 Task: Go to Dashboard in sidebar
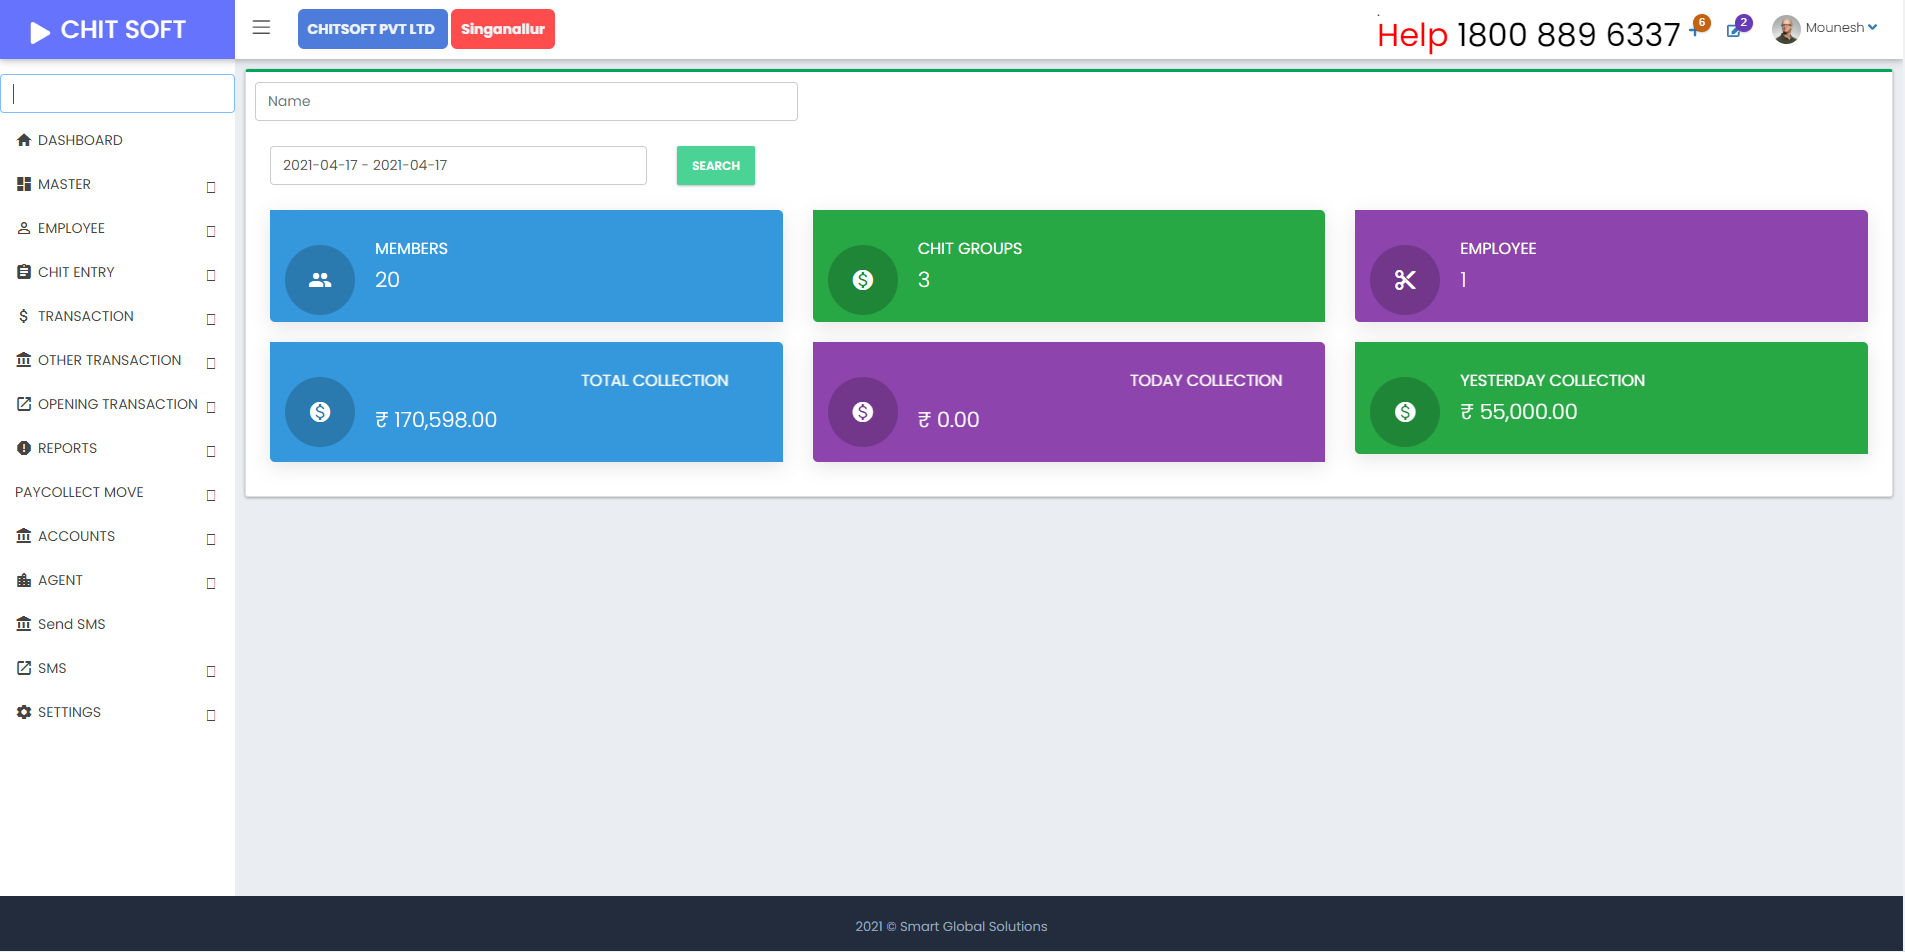80,141
